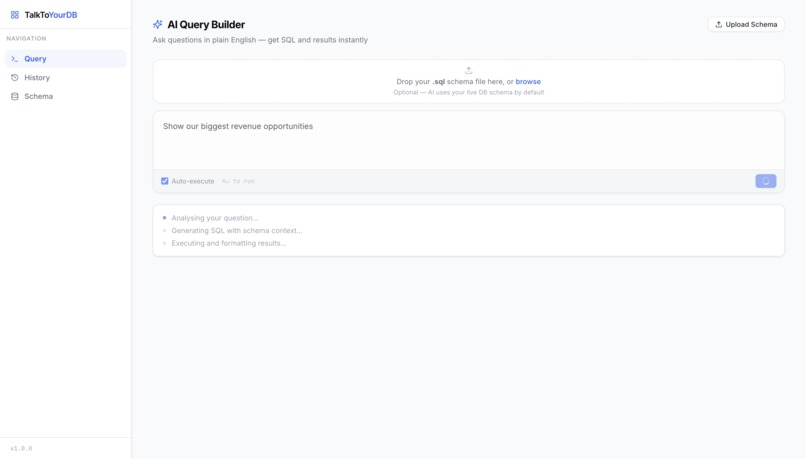Open the TalkToYourDB home title
Viewport: 806px width, 459px height.
coord(50,15)
